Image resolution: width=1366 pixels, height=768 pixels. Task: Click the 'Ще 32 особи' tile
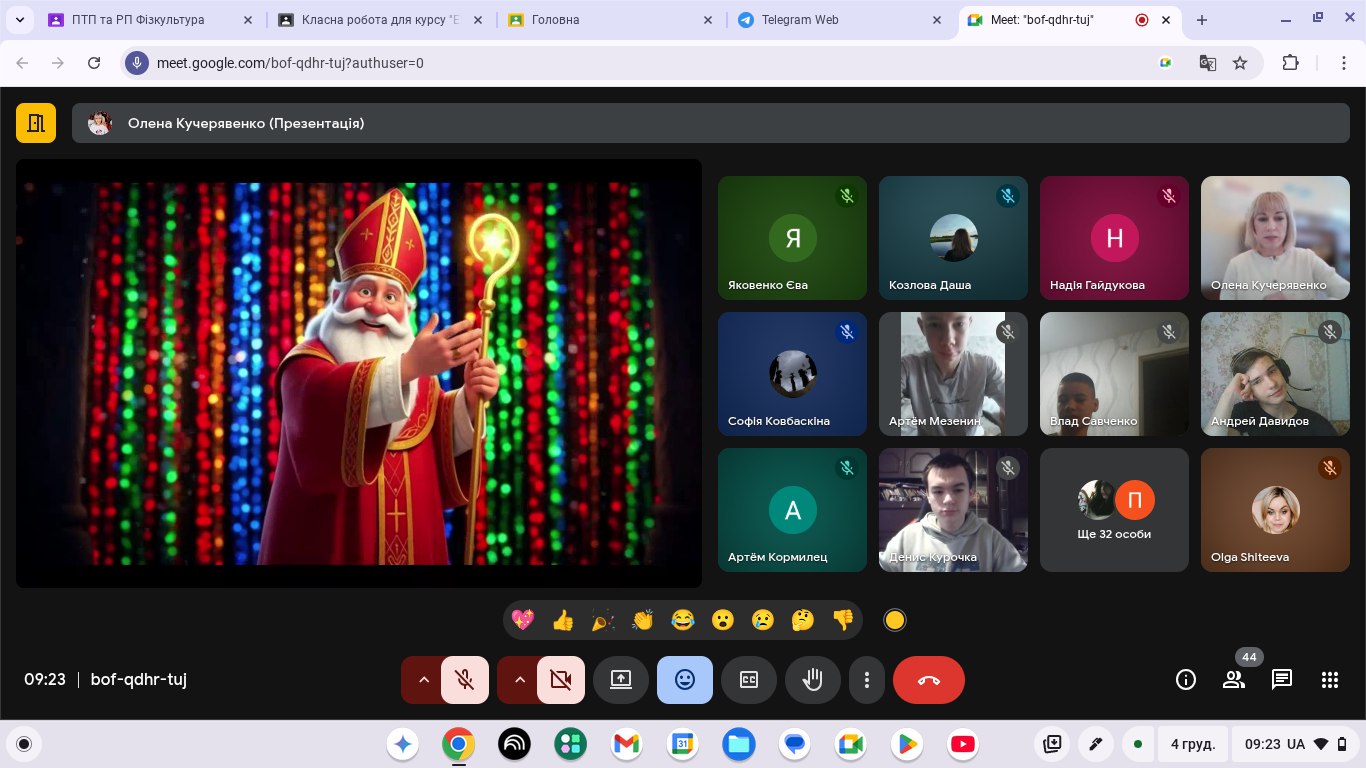pos(1114,510)
